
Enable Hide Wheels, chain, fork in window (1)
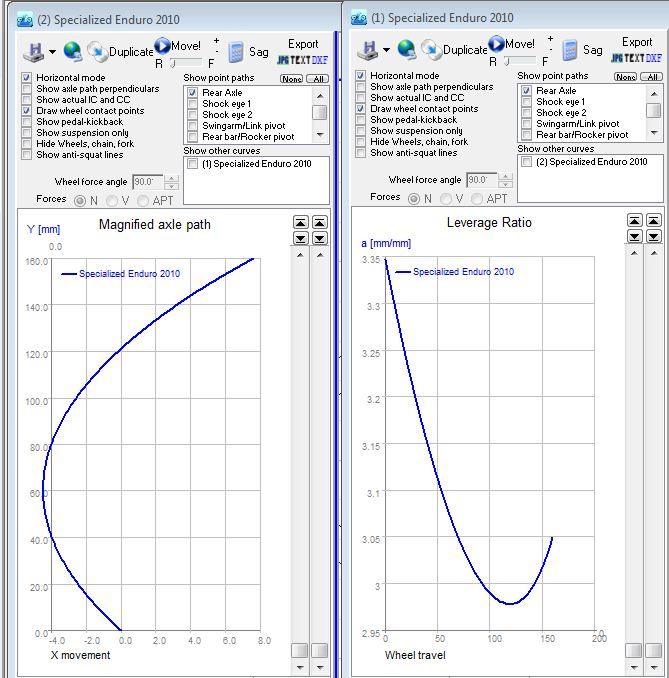pos(360,142)
